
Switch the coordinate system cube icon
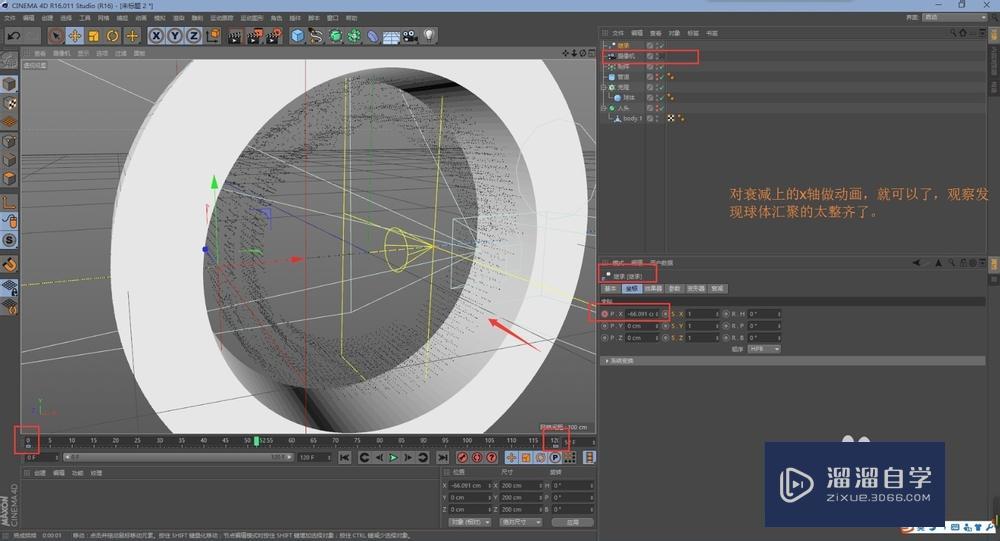point(213,35)
